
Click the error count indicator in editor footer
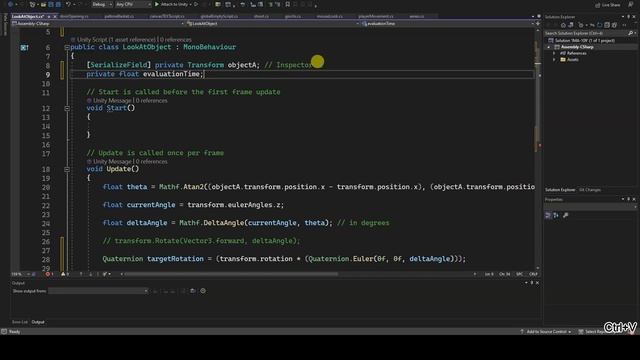[x=49, y=274]
